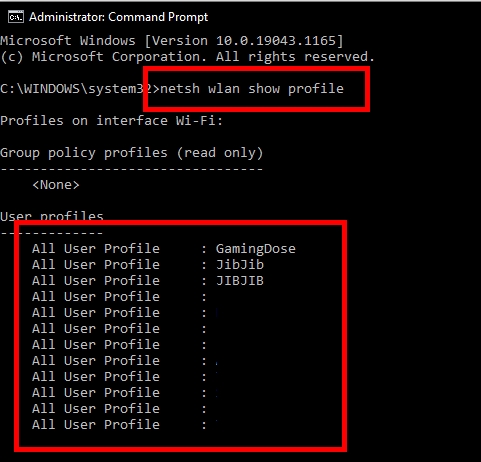Click the User profiles heading
481x462 pixels.
(x=52, y=216)
